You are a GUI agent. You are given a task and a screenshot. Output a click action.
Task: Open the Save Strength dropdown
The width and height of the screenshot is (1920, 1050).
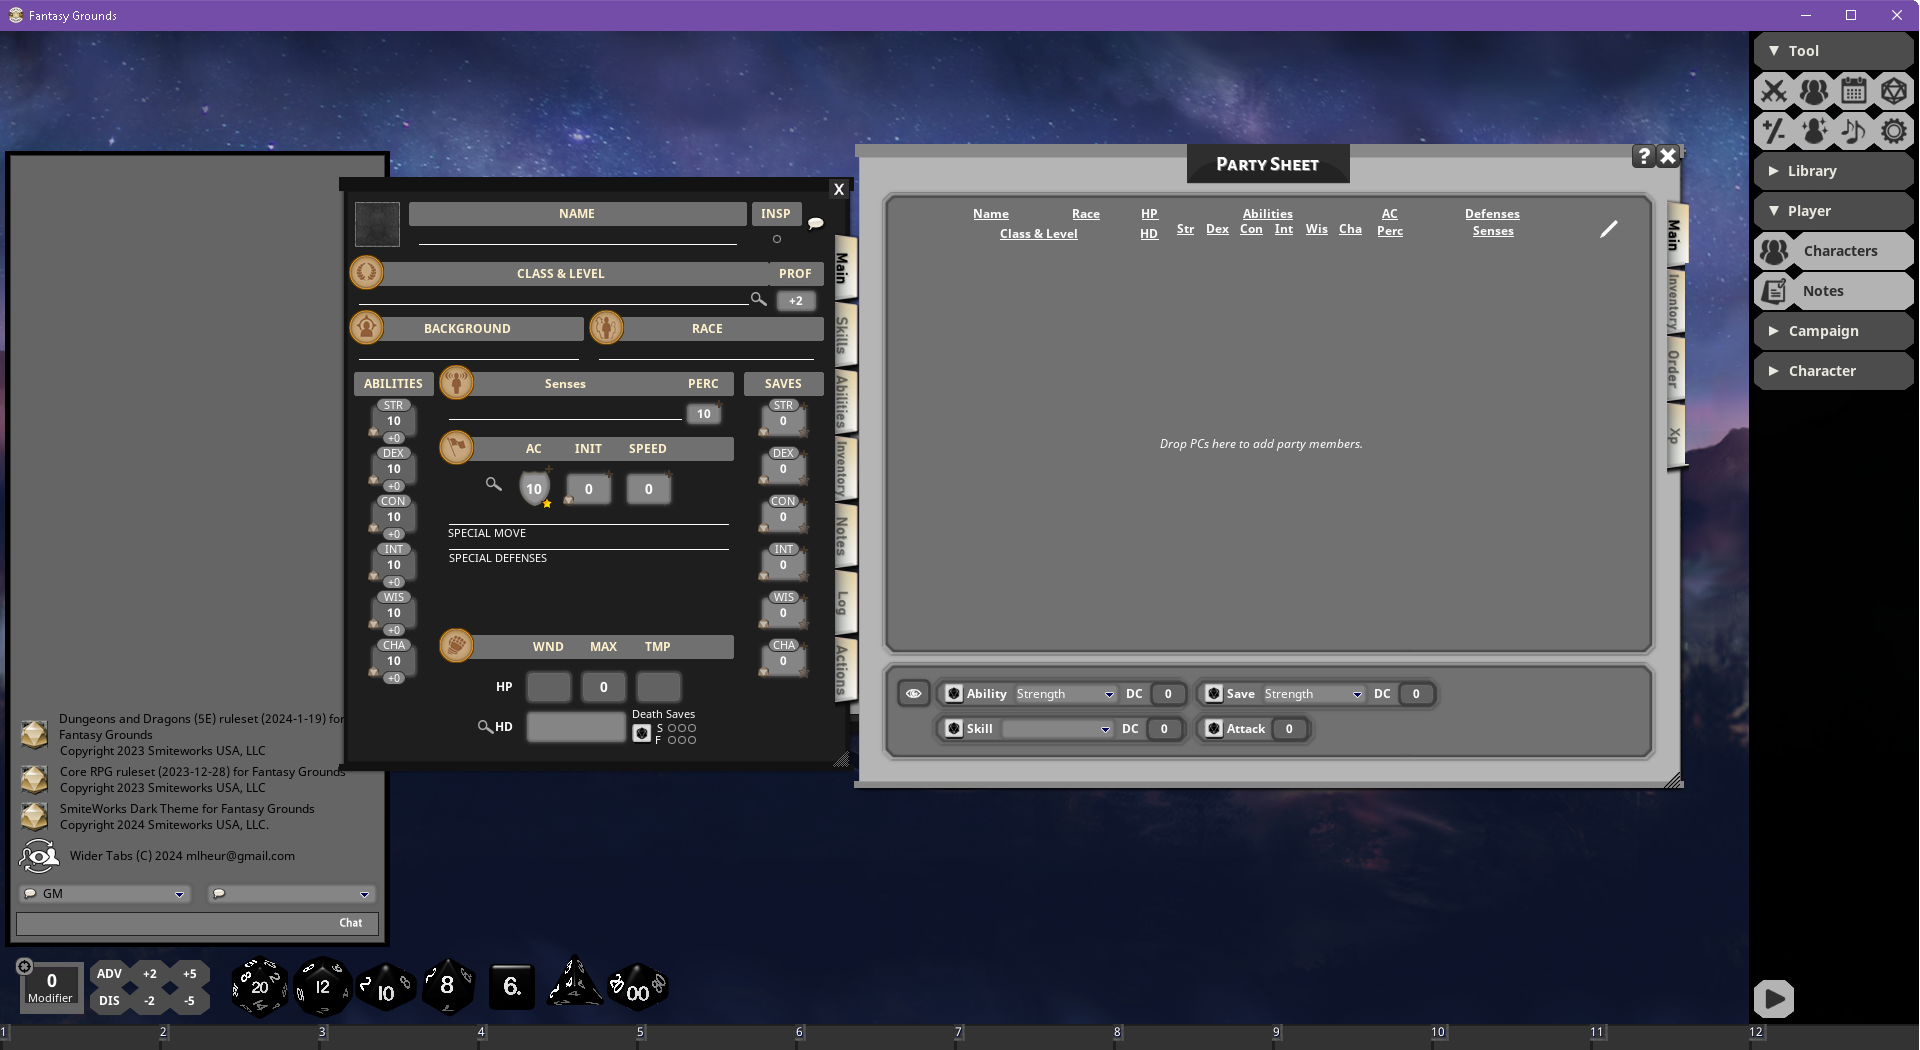coord(1314,694)
